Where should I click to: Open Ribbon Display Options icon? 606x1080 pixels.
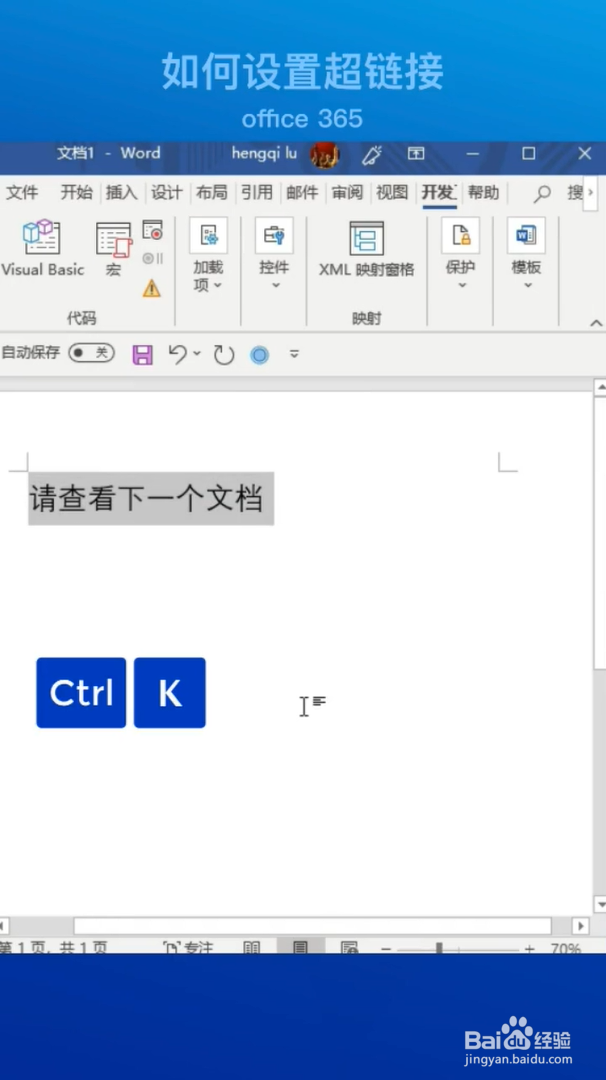point(416,154)
